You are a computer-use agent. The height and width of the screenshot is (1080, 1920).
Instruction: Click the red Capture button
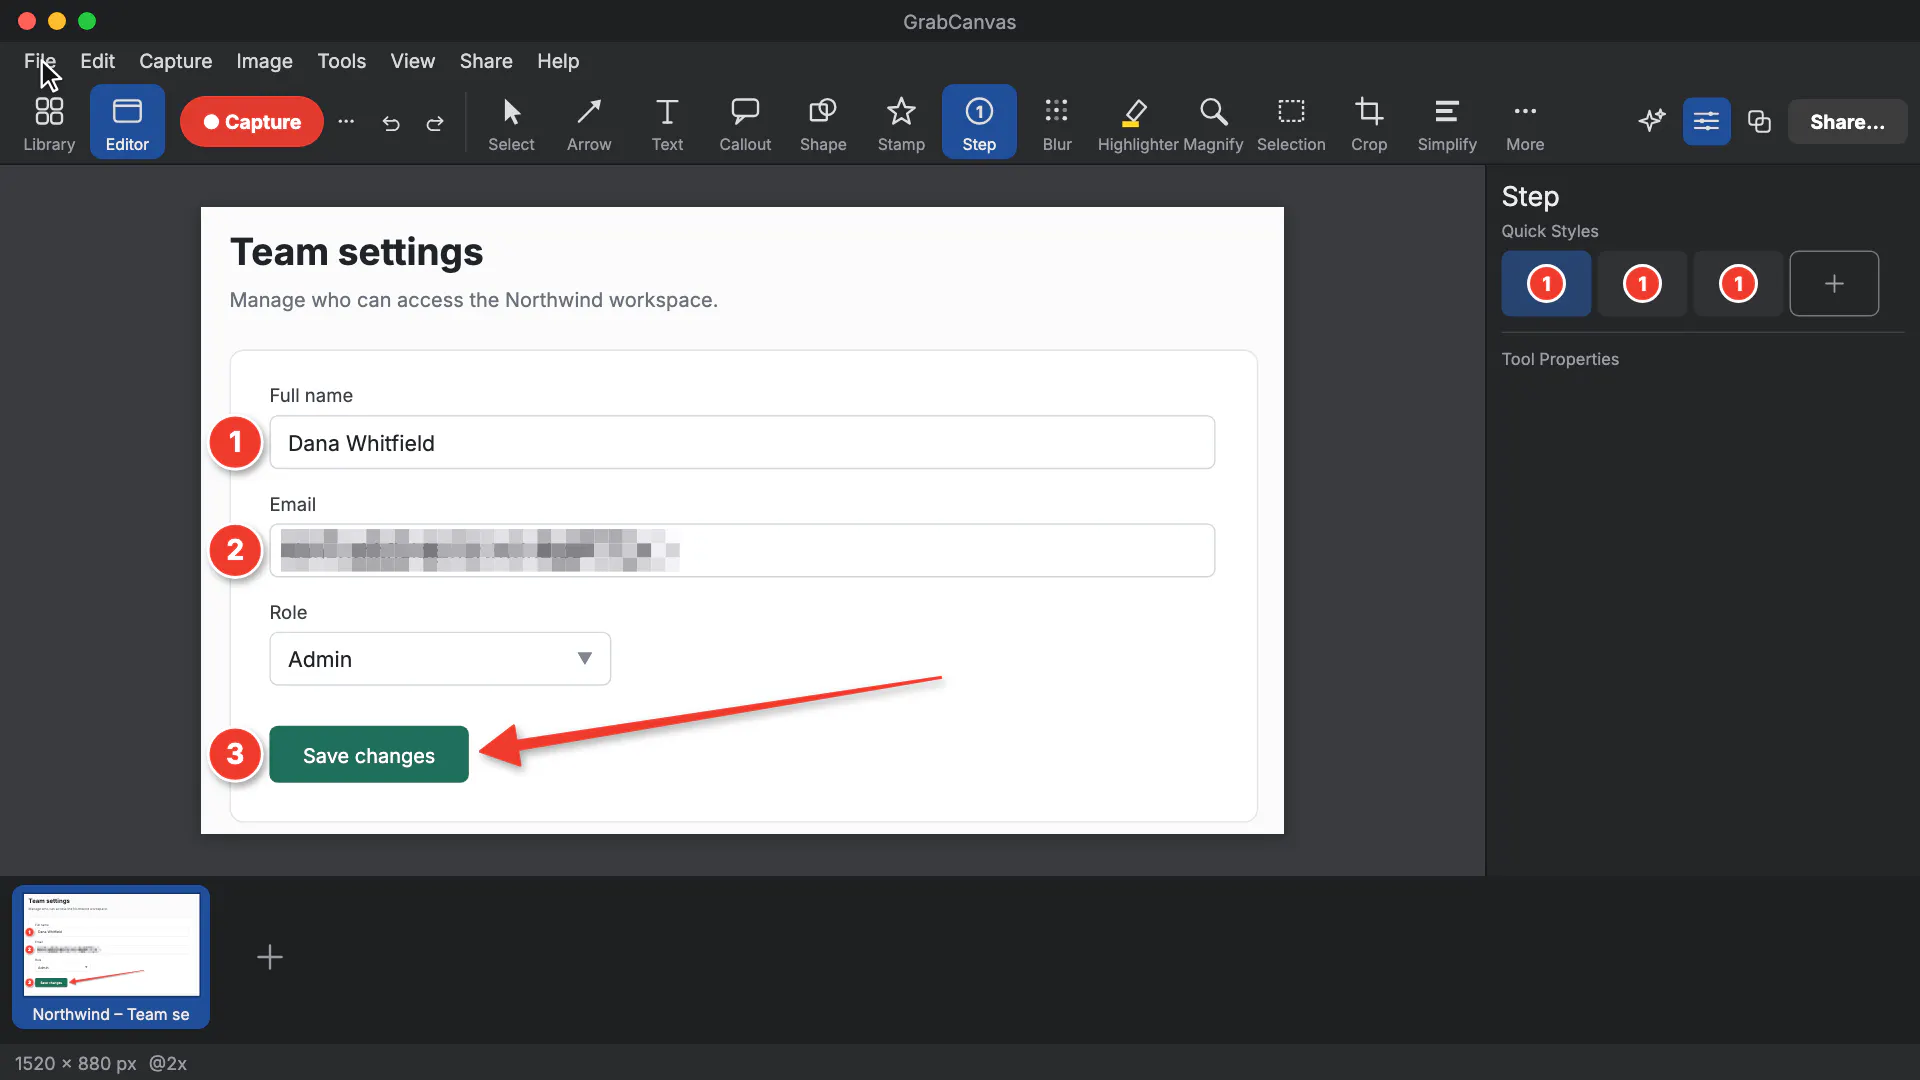click(x=252, y=122)
